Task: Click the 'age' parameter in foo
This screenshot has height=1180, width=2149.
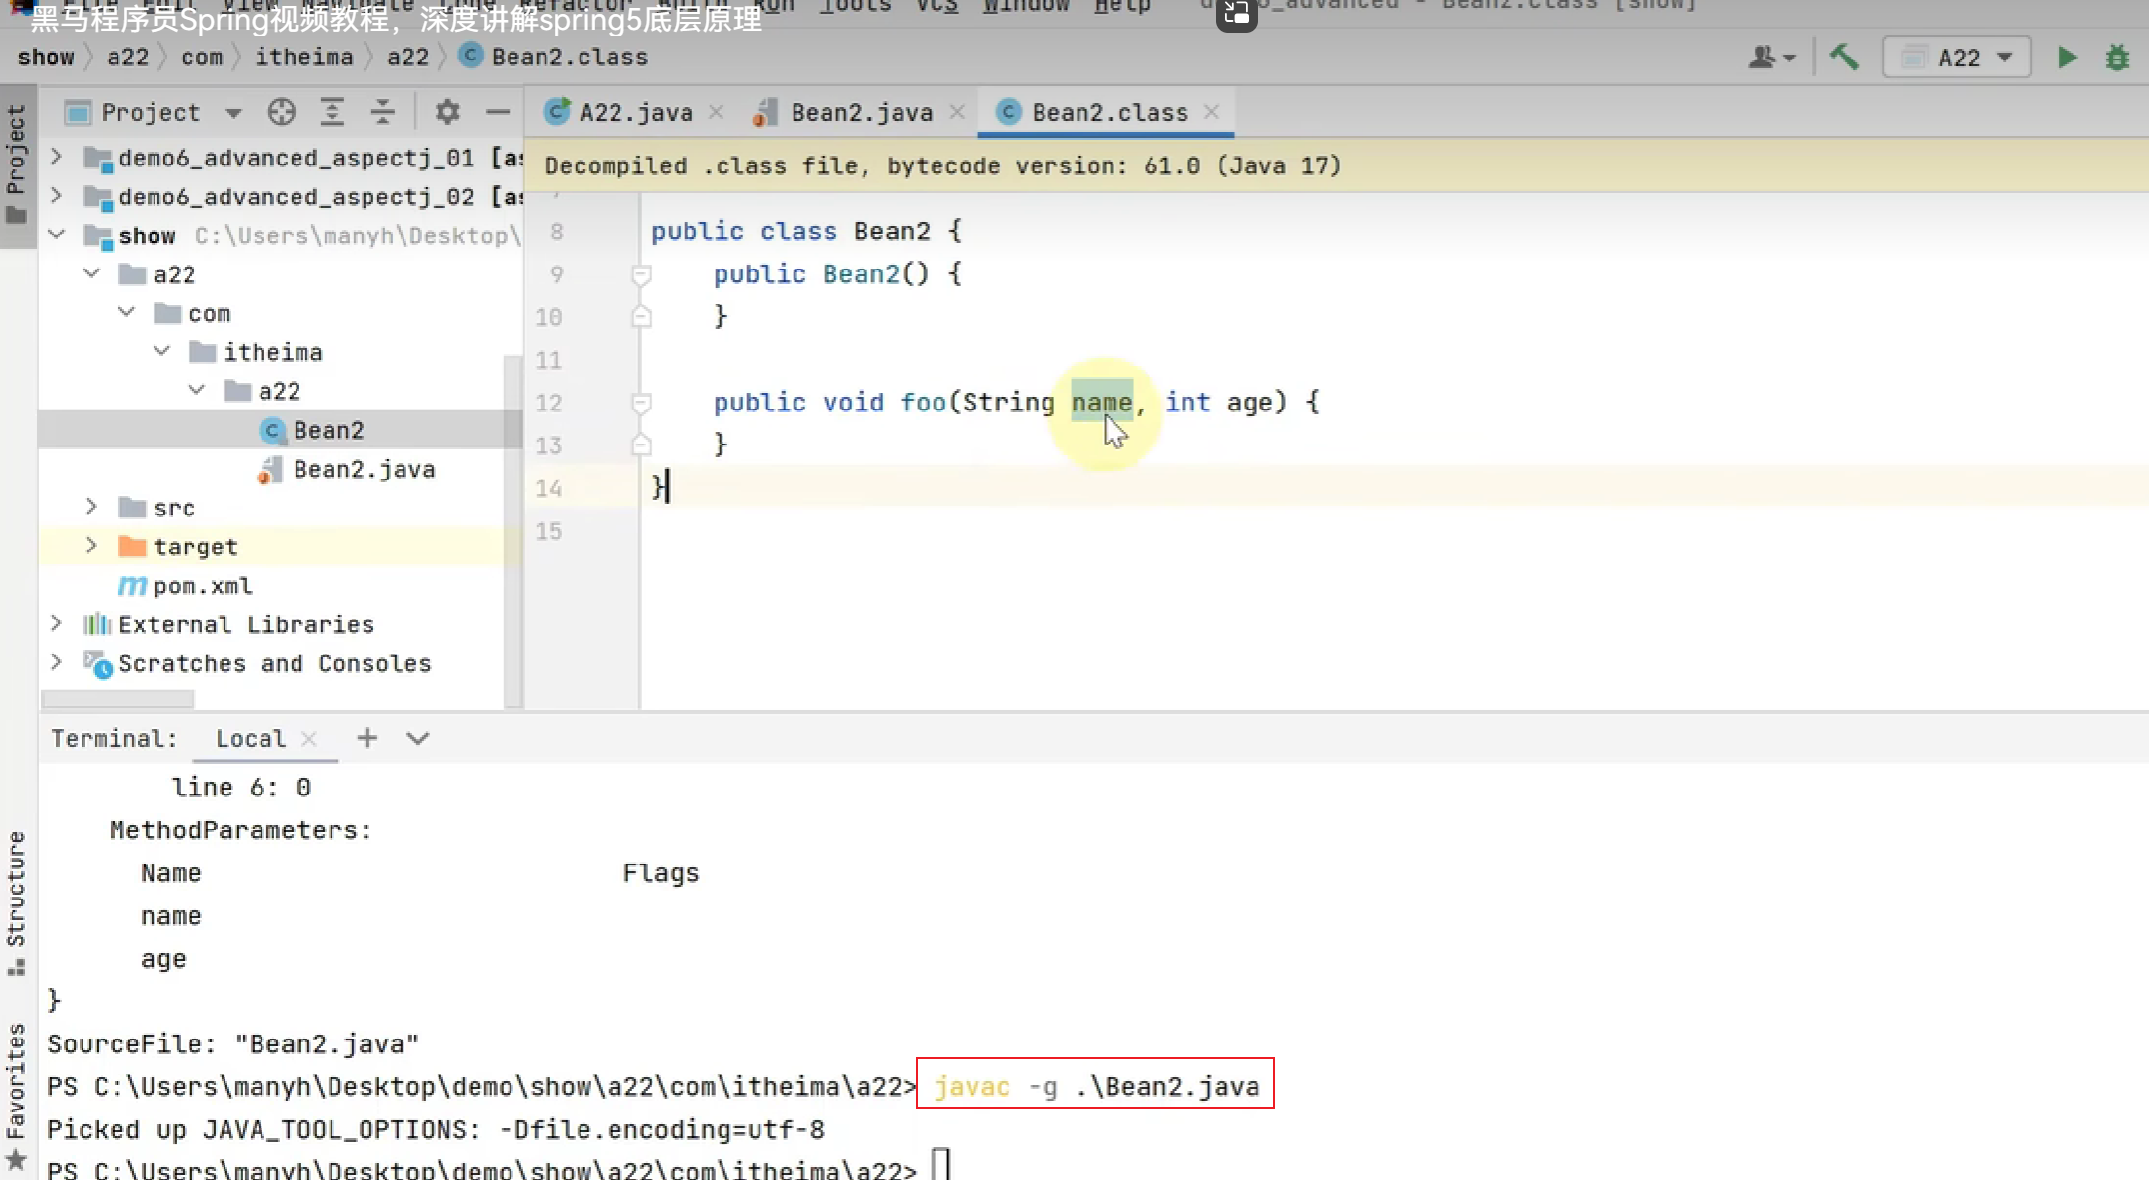Action: [x=1250, y=402]
